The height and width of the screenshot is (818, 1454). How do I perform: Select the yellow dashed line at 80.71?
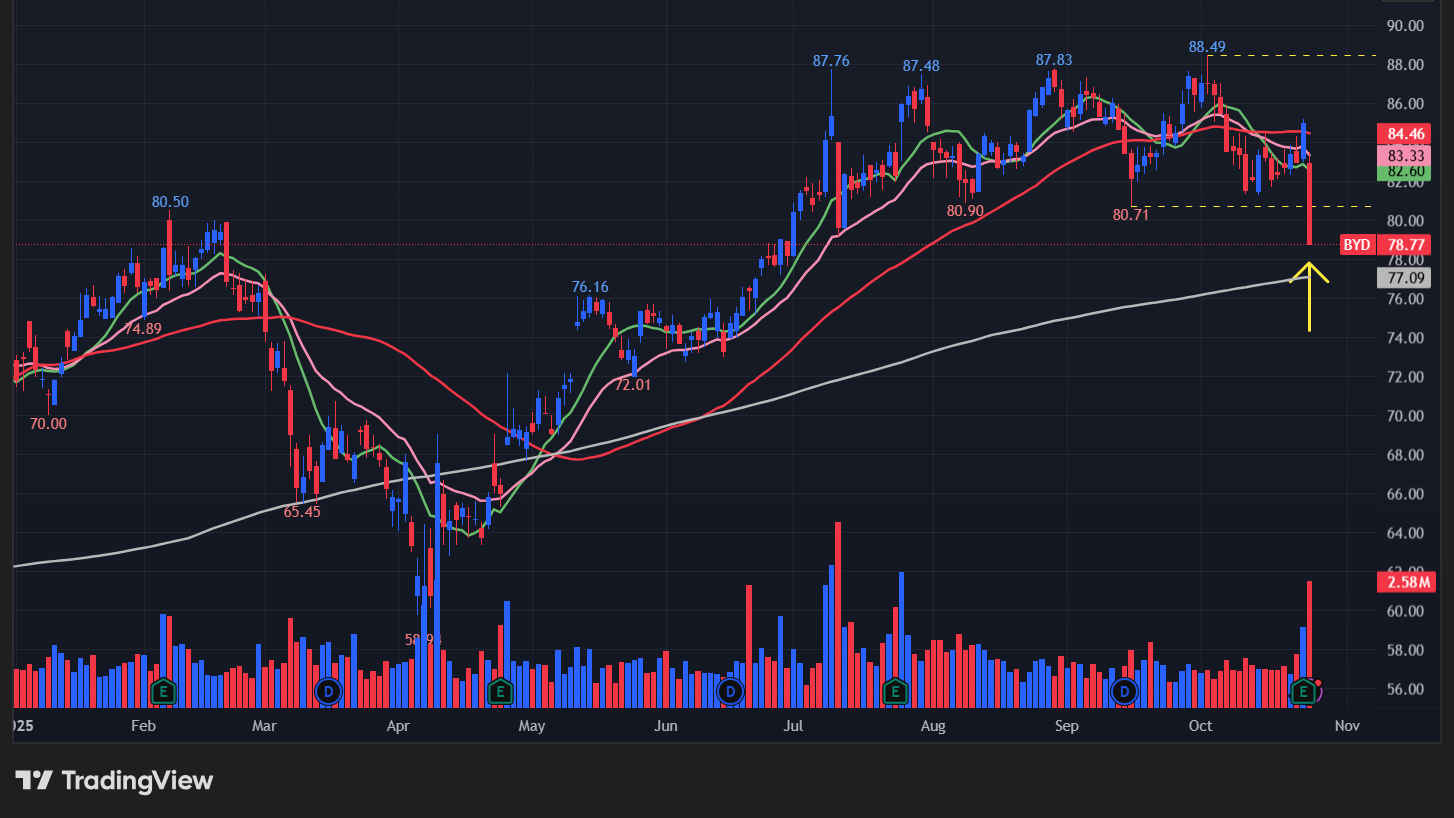click(x=1250, y=207)
